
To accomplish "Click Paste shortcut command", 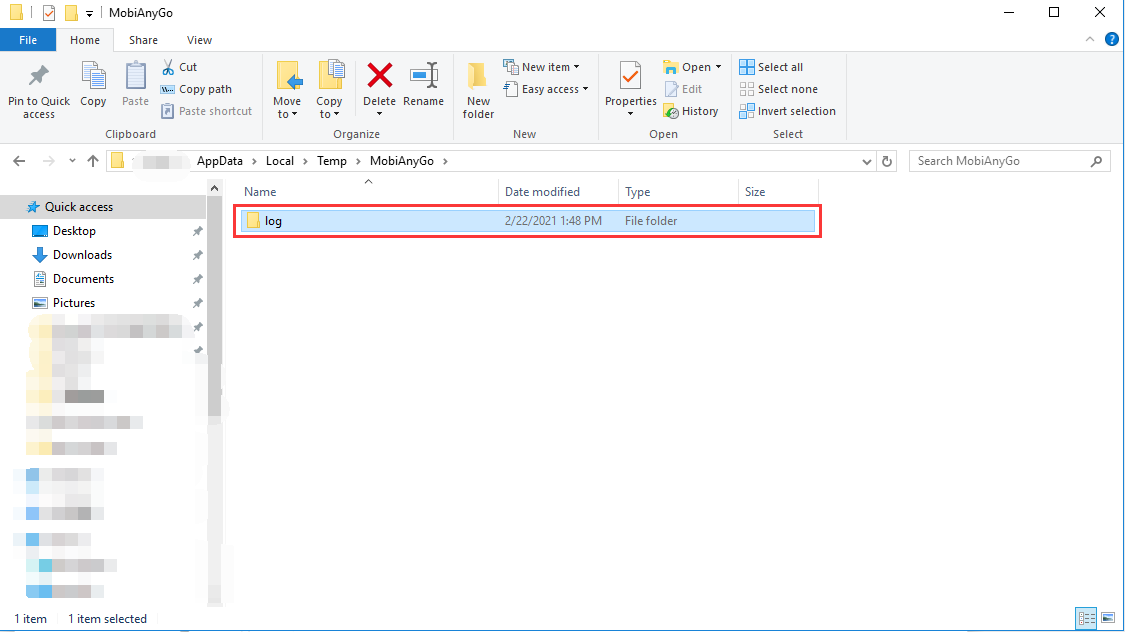I will 207,111.
